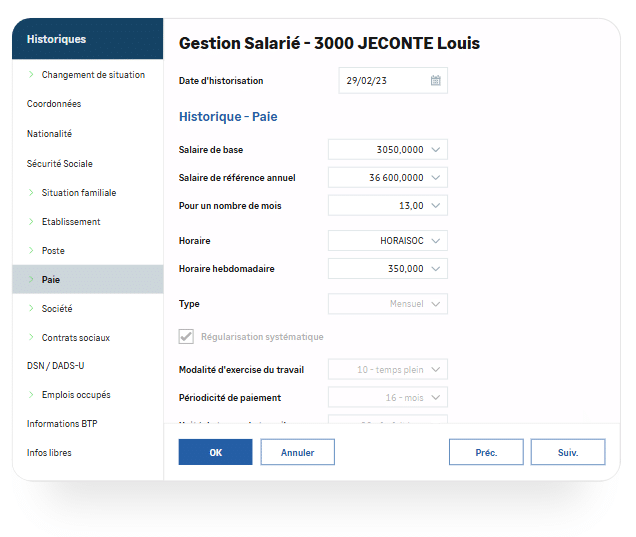Viewport: 636px width, 537px height.
Task: Open Etablissement entry
Action: coord(71,222)
